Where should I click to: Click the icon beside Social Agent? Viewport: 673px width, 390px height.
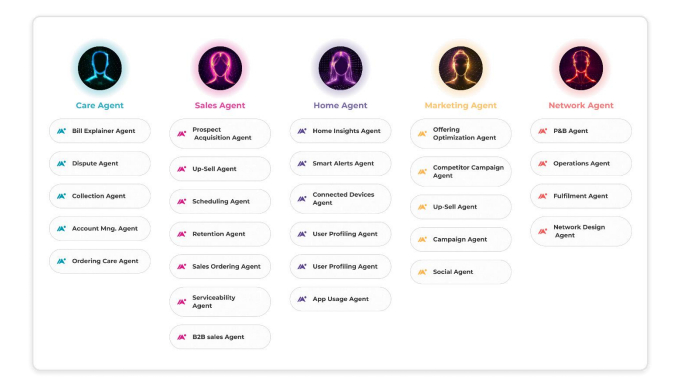422,272
